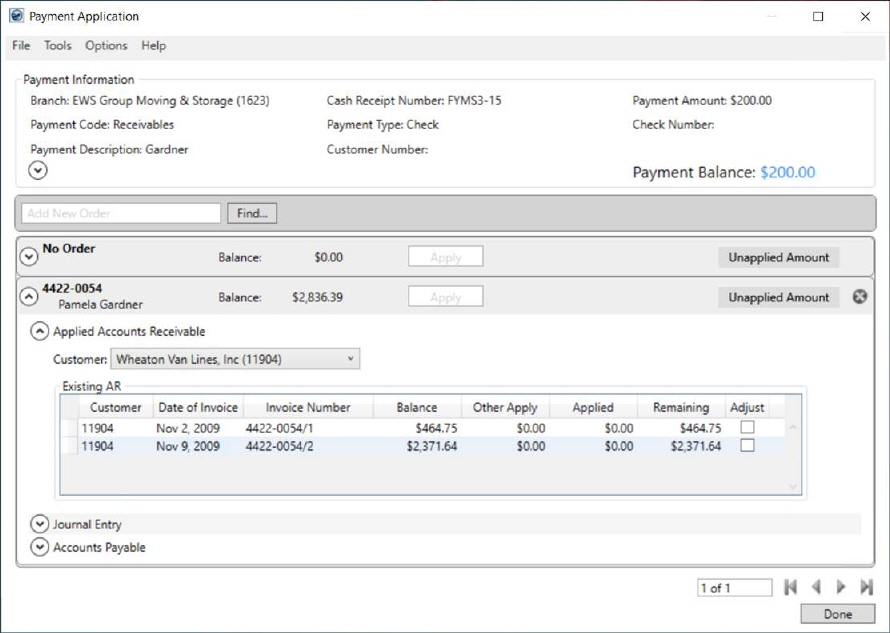Open the Options menu
The image size is (890, 633).
[x=106, y=46]
